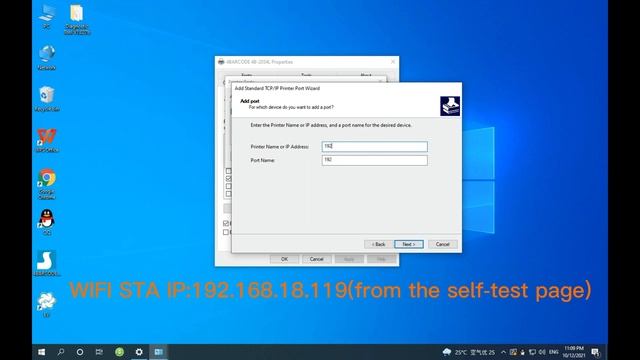This screenshot has width=640, height=360.
Task: Open the Windows Start menu
Action: 41,352
